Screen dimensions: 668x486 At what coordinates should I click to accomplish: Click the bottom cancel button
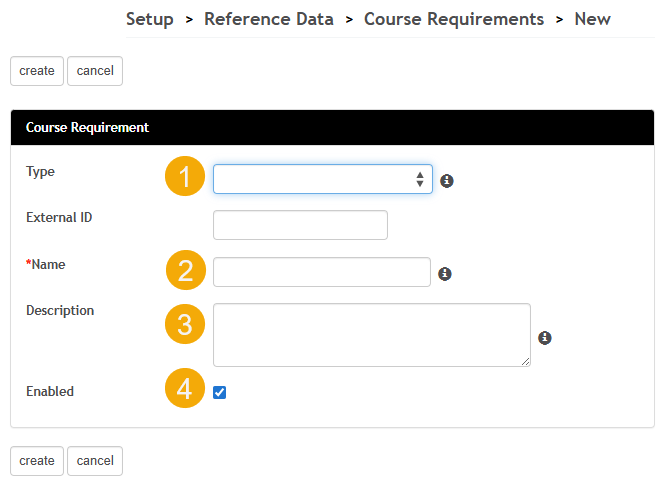click(95, 461)
